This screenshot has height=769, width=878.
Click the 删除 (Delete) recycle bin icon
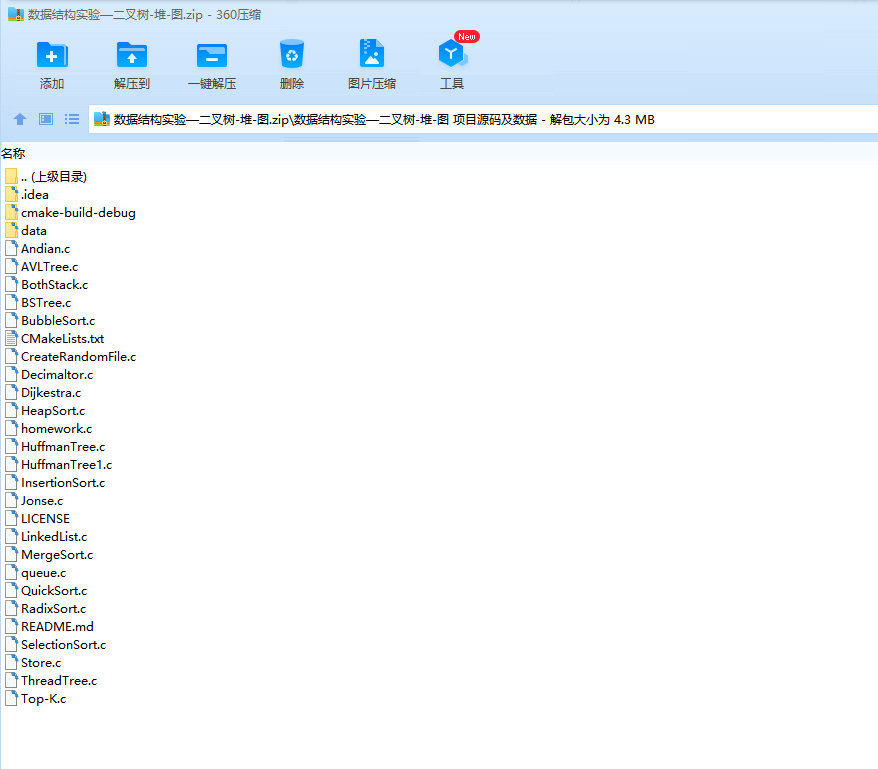click(x=292, y=54)
